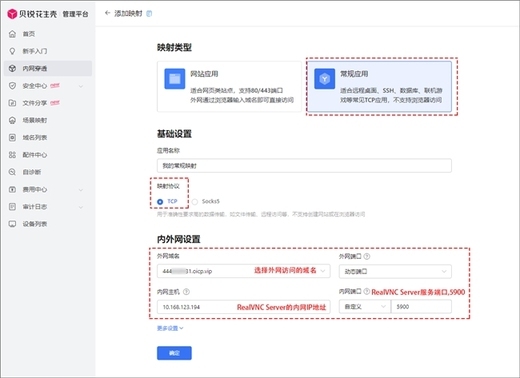Image resolution: width=520 pixels, height=378 pixels.
Task: Click the blue 常规应用 hexagon icon
Action: tap(324, 79)
